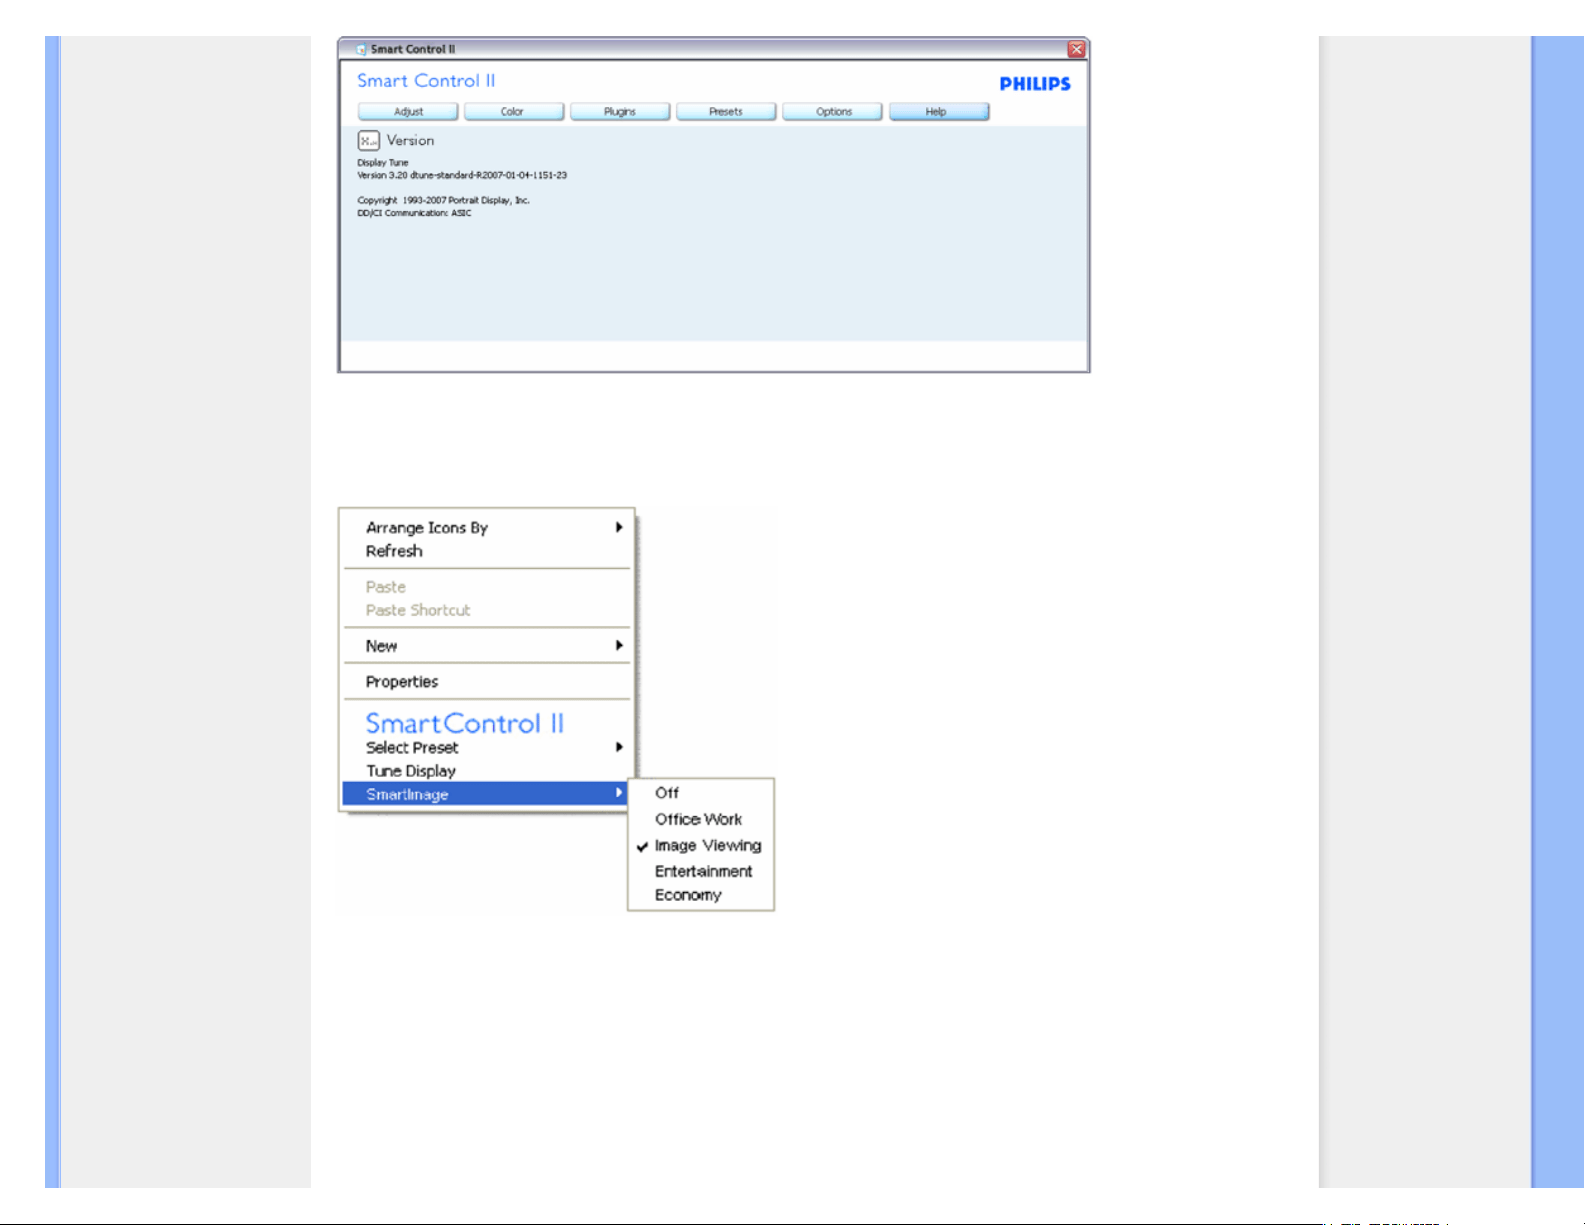Choose Tune Display in the context menu

(x=488, y=771)
